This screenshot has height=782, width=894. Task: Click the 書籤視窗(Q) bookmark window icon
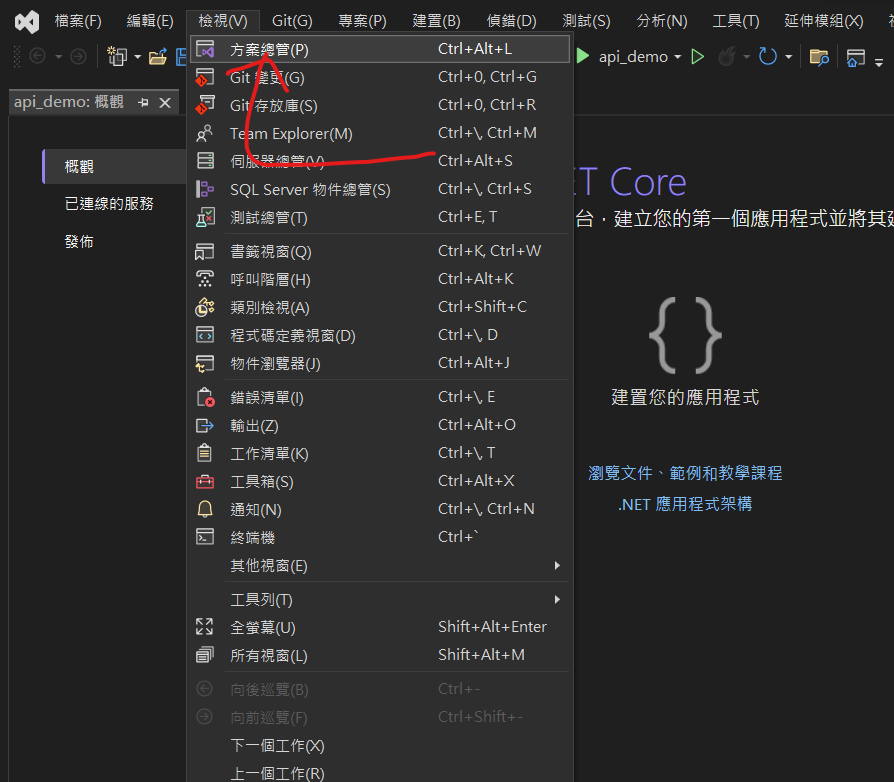pos(205,251)
